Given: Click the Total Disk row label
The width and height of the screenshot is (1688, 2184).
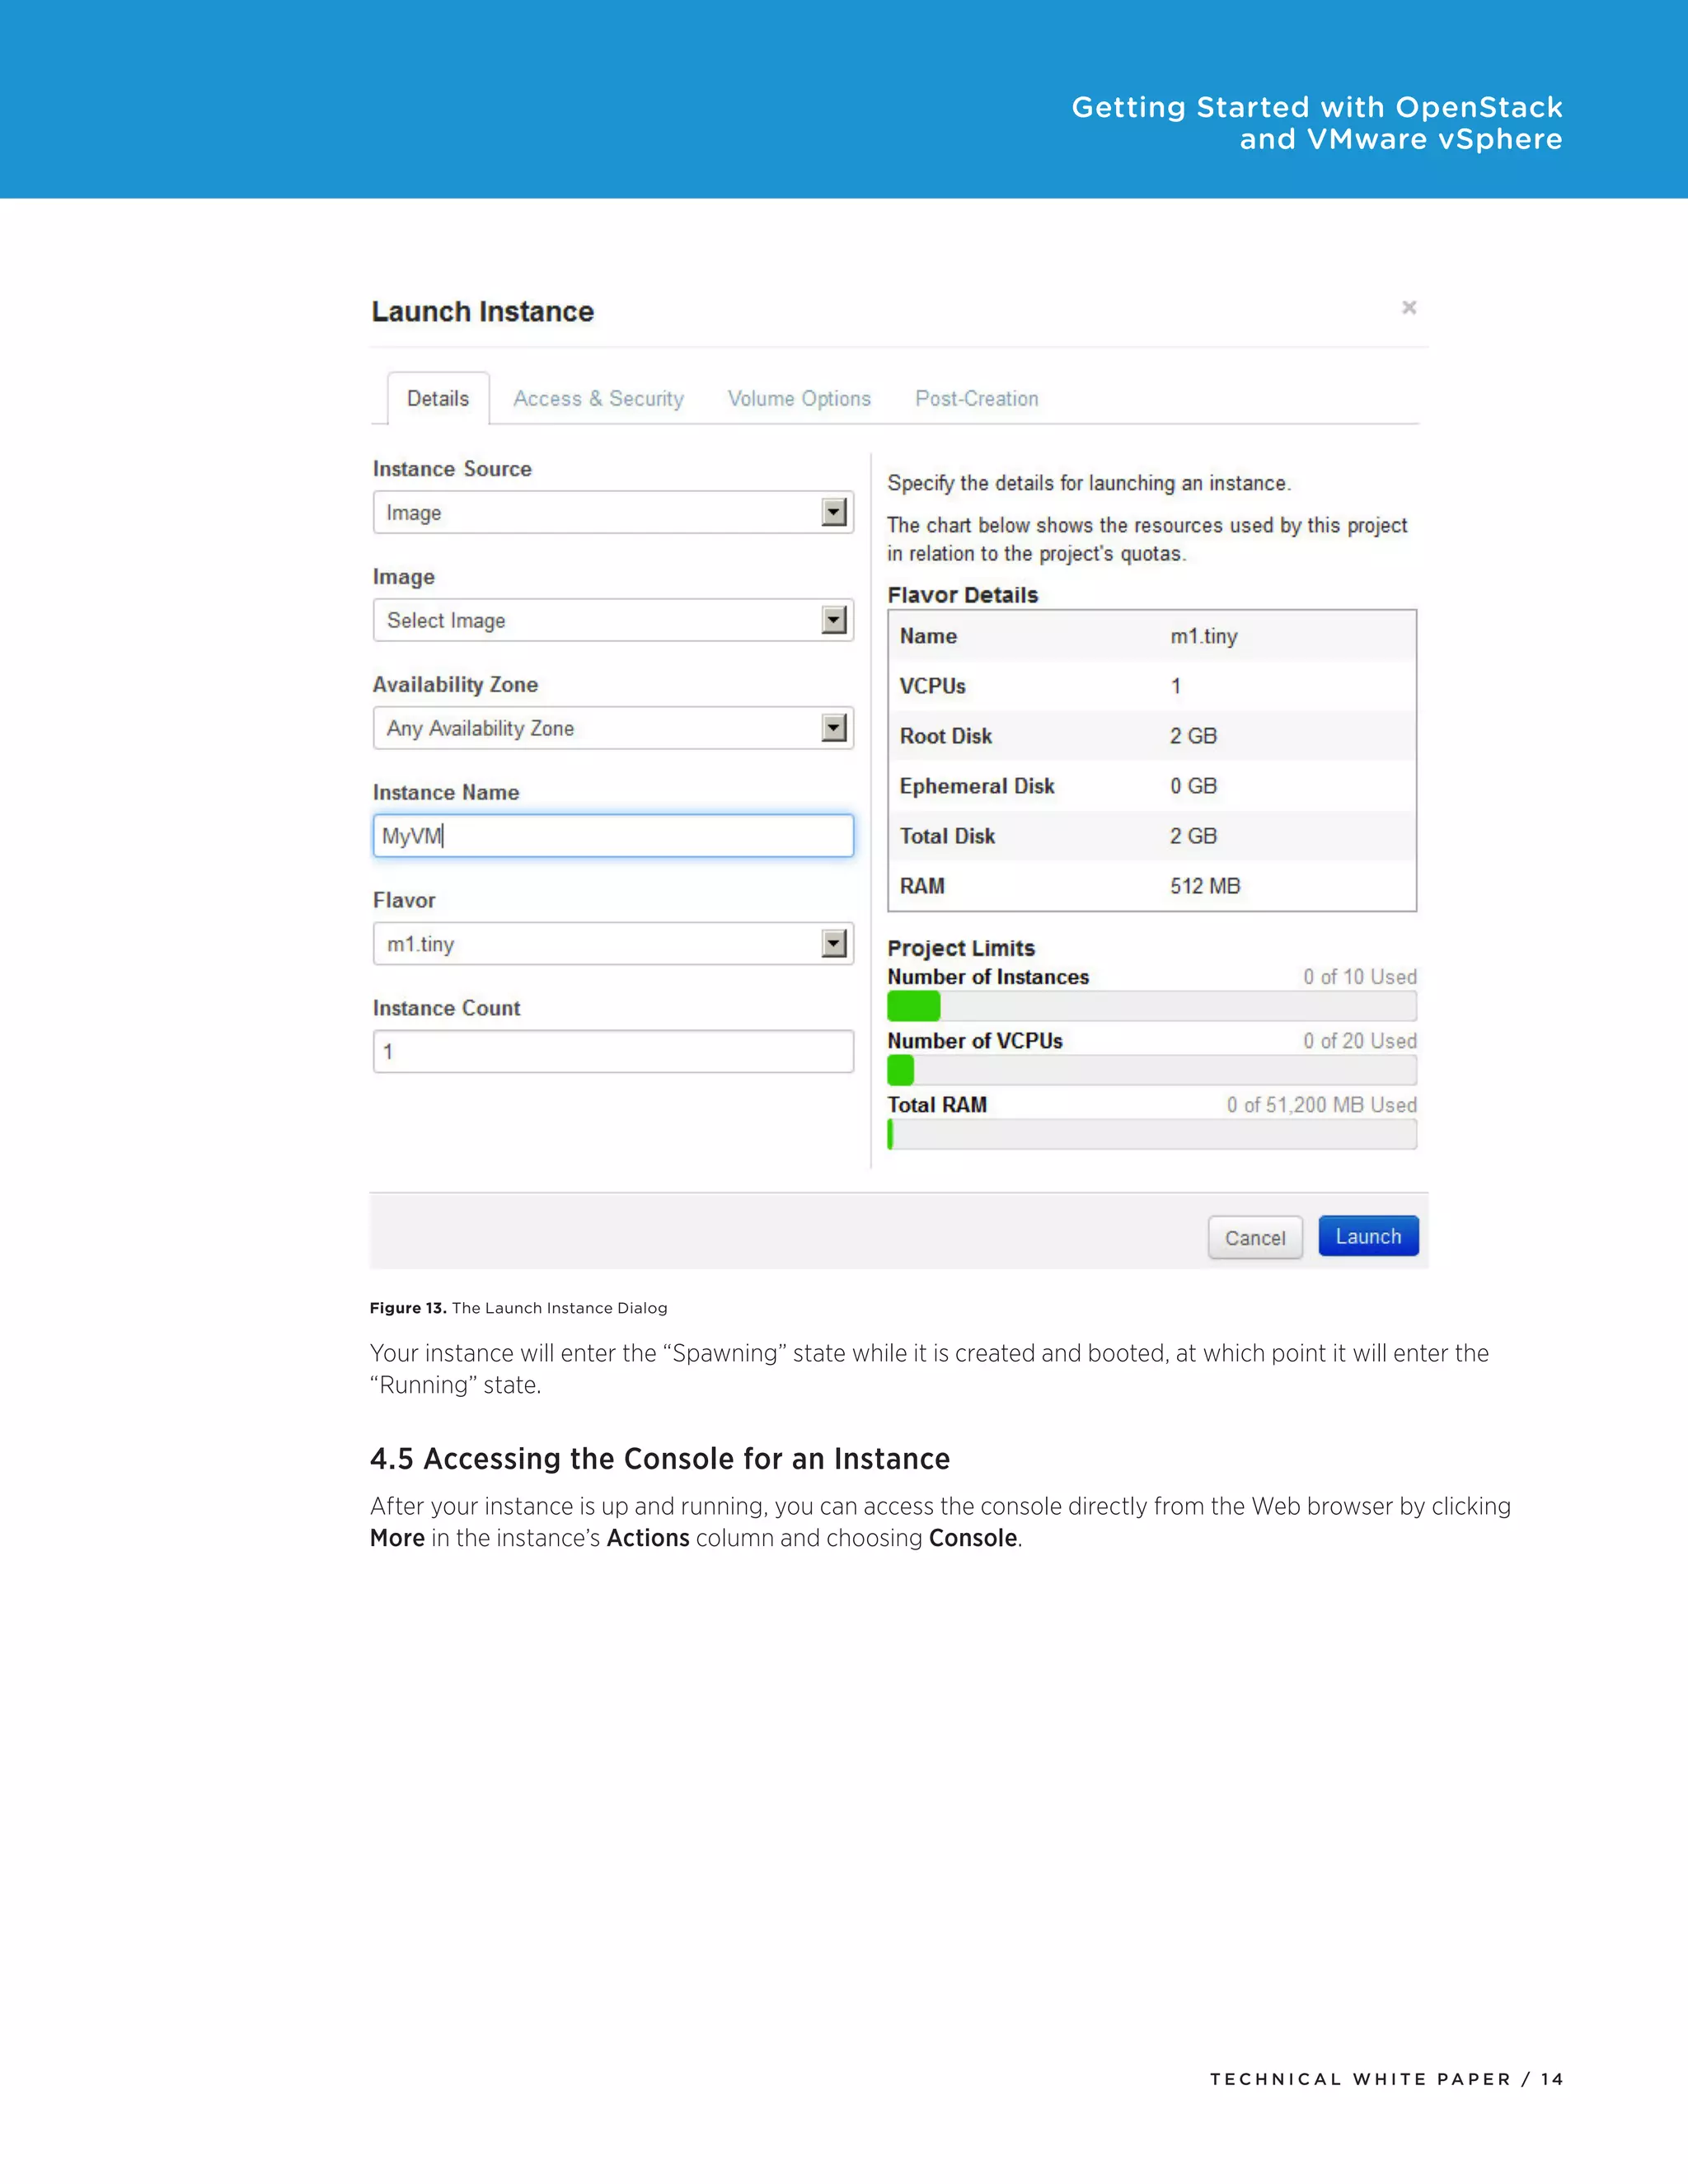Looking at the screenshot, I should (947, 836).
